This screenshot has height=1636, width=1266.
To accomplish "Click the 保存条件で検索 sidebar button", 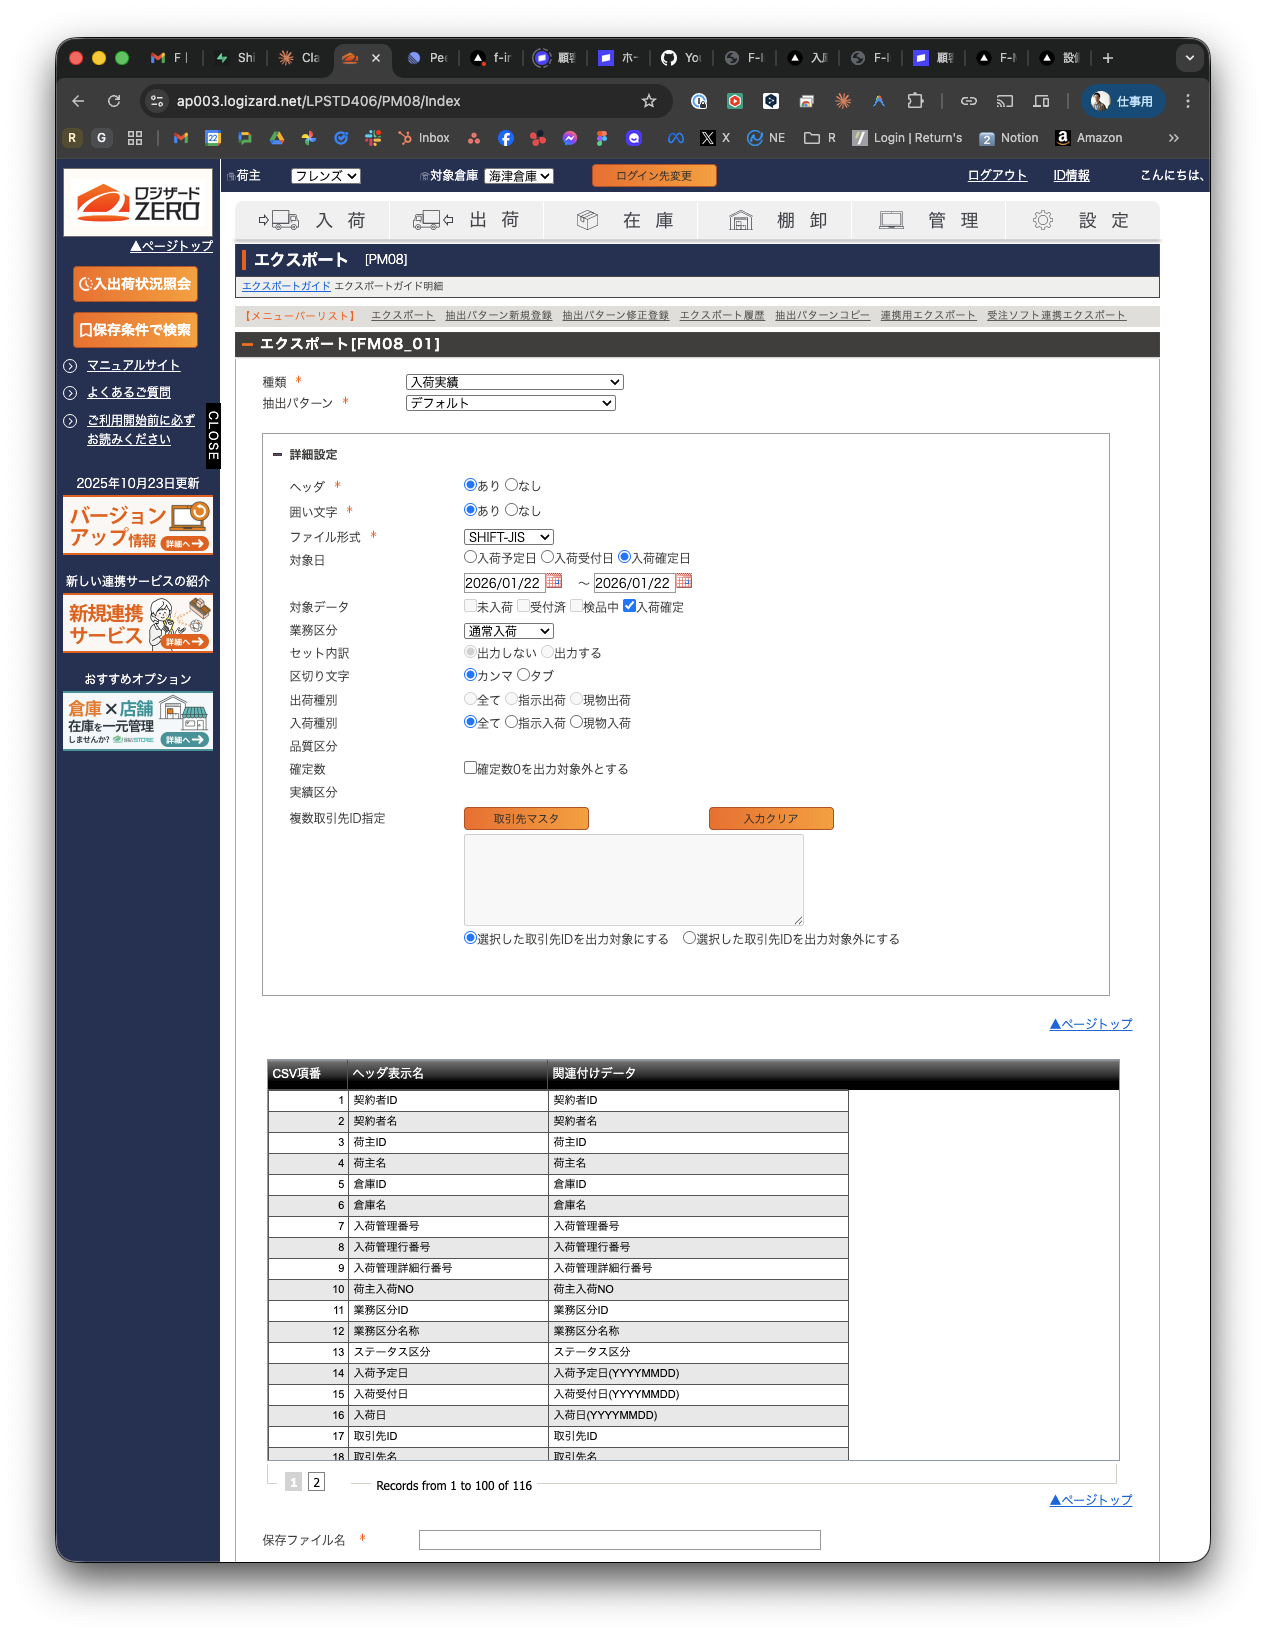I will click(135, 330).
